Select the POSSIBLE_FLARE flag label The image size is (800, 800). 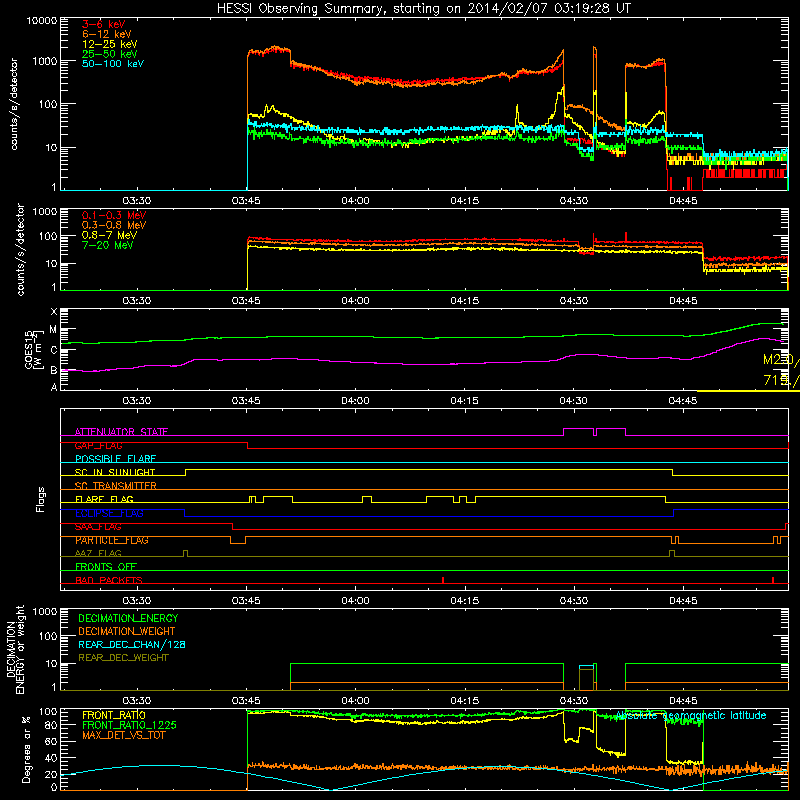(115, 459)
